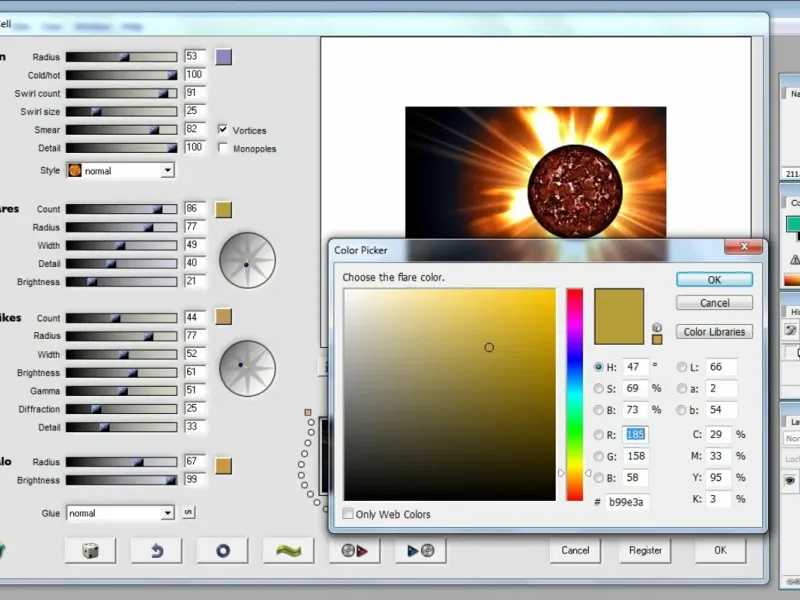The height and width of the screenshot is (600, 800).
Task: Click the Spikes star direction dial
Action: tap(247, 367)
